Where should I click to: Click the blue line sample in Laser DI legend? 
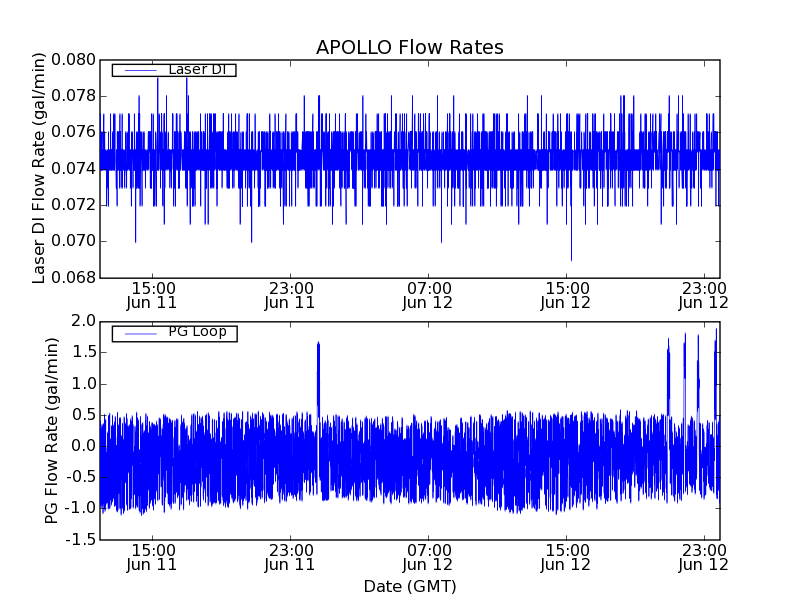click(x=140, y=70)
